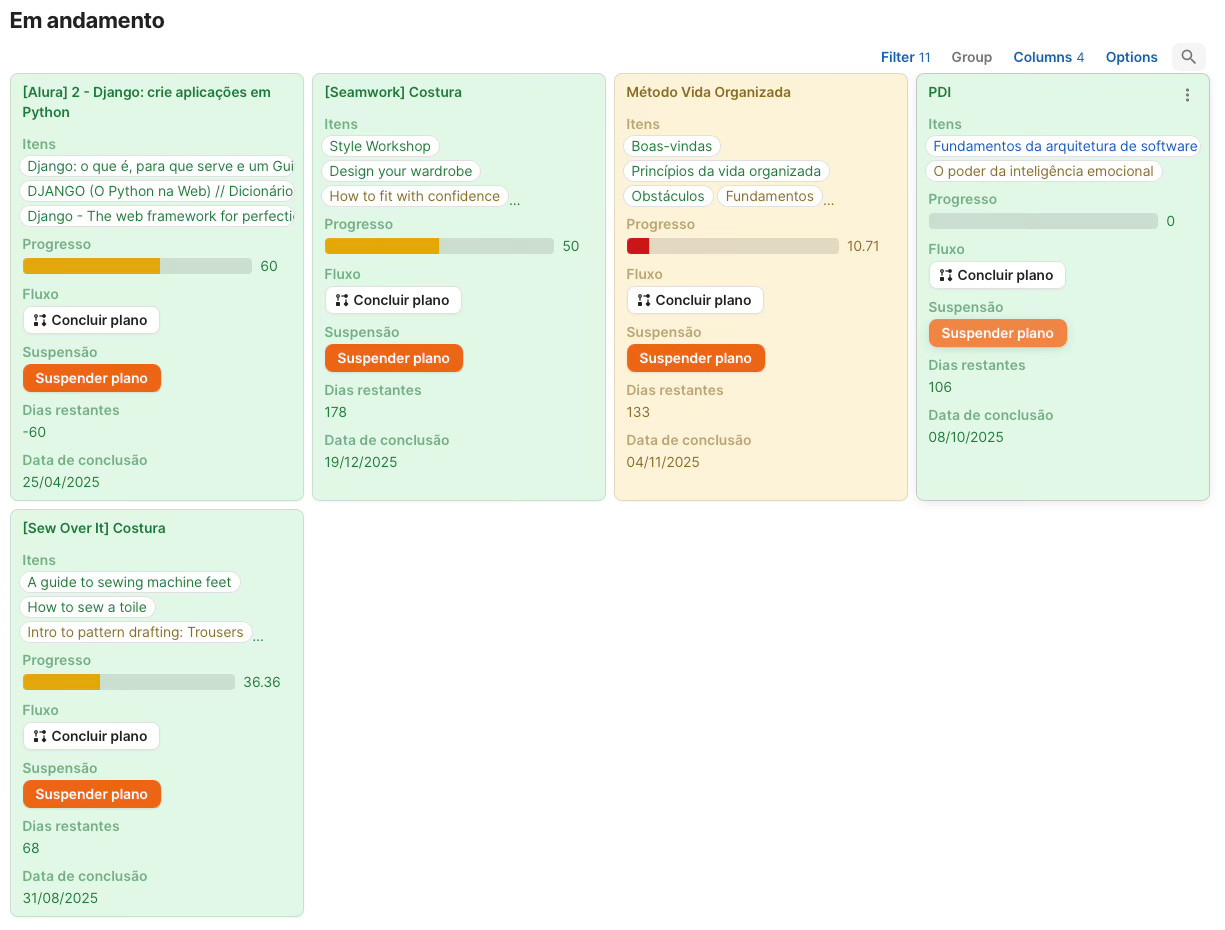Open the search magnifier icon

pos(1188,57)
